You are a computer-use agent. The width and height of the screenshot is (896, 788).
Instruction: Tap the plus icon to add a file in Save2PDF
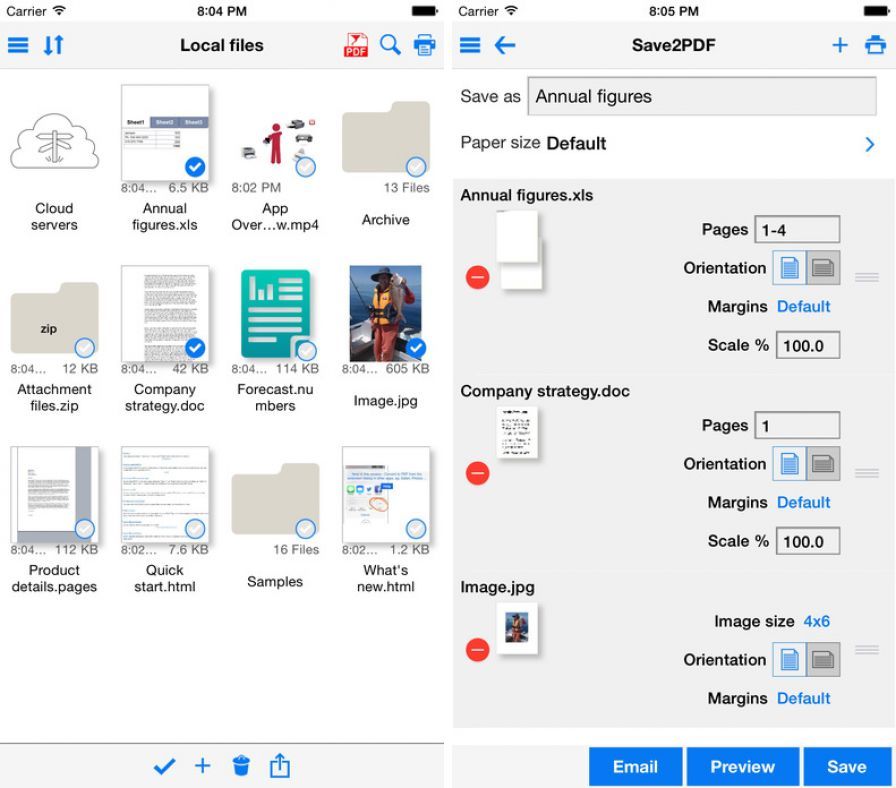(840, 45)
